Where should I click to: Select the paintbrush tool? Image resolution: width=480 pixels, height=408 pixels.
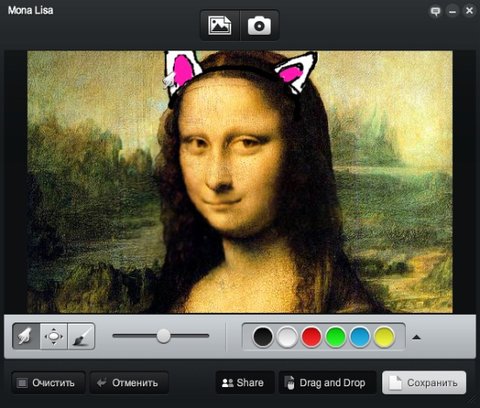pos(81,336)
